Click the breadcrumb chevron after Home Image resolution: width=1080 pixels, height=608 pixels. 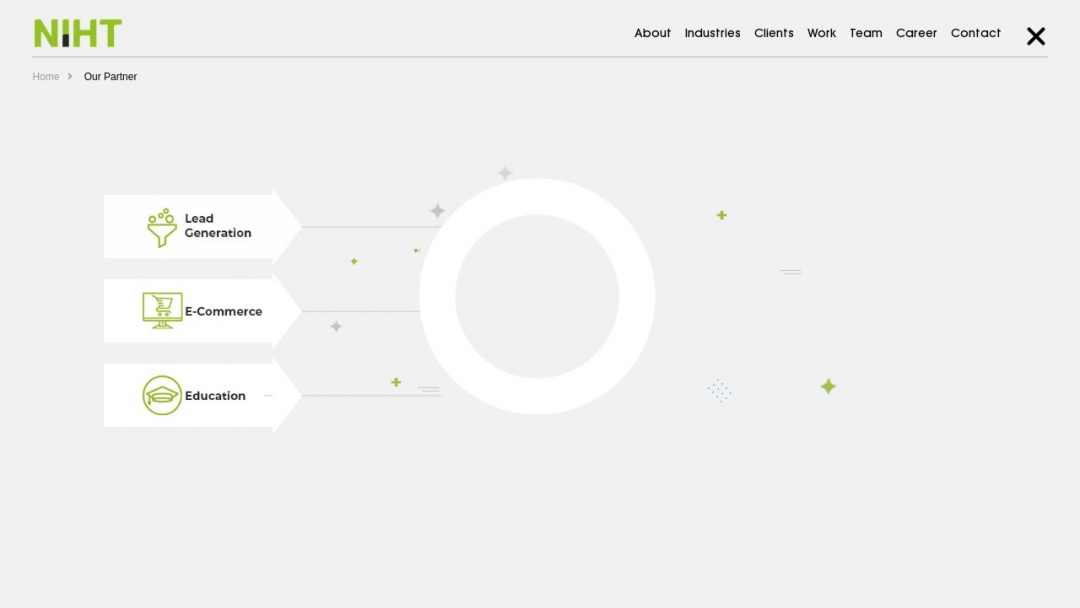point(69,76)
